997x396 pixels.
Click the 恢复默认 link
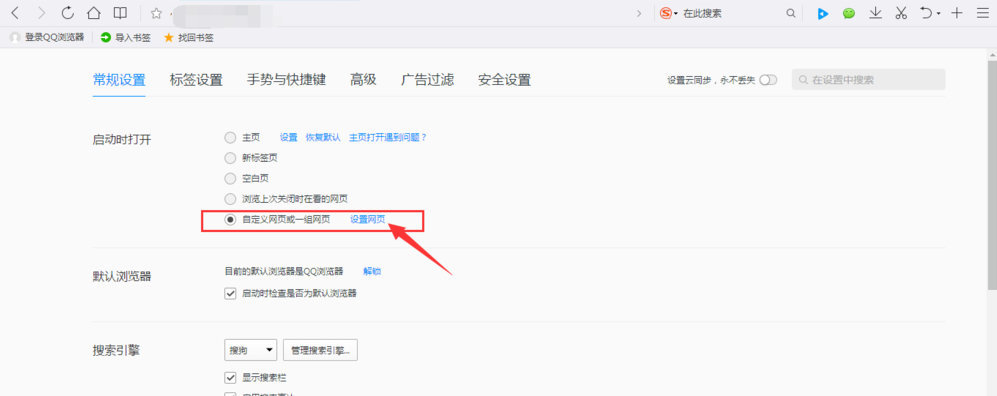pyautogui.click(x=323, y=137)
